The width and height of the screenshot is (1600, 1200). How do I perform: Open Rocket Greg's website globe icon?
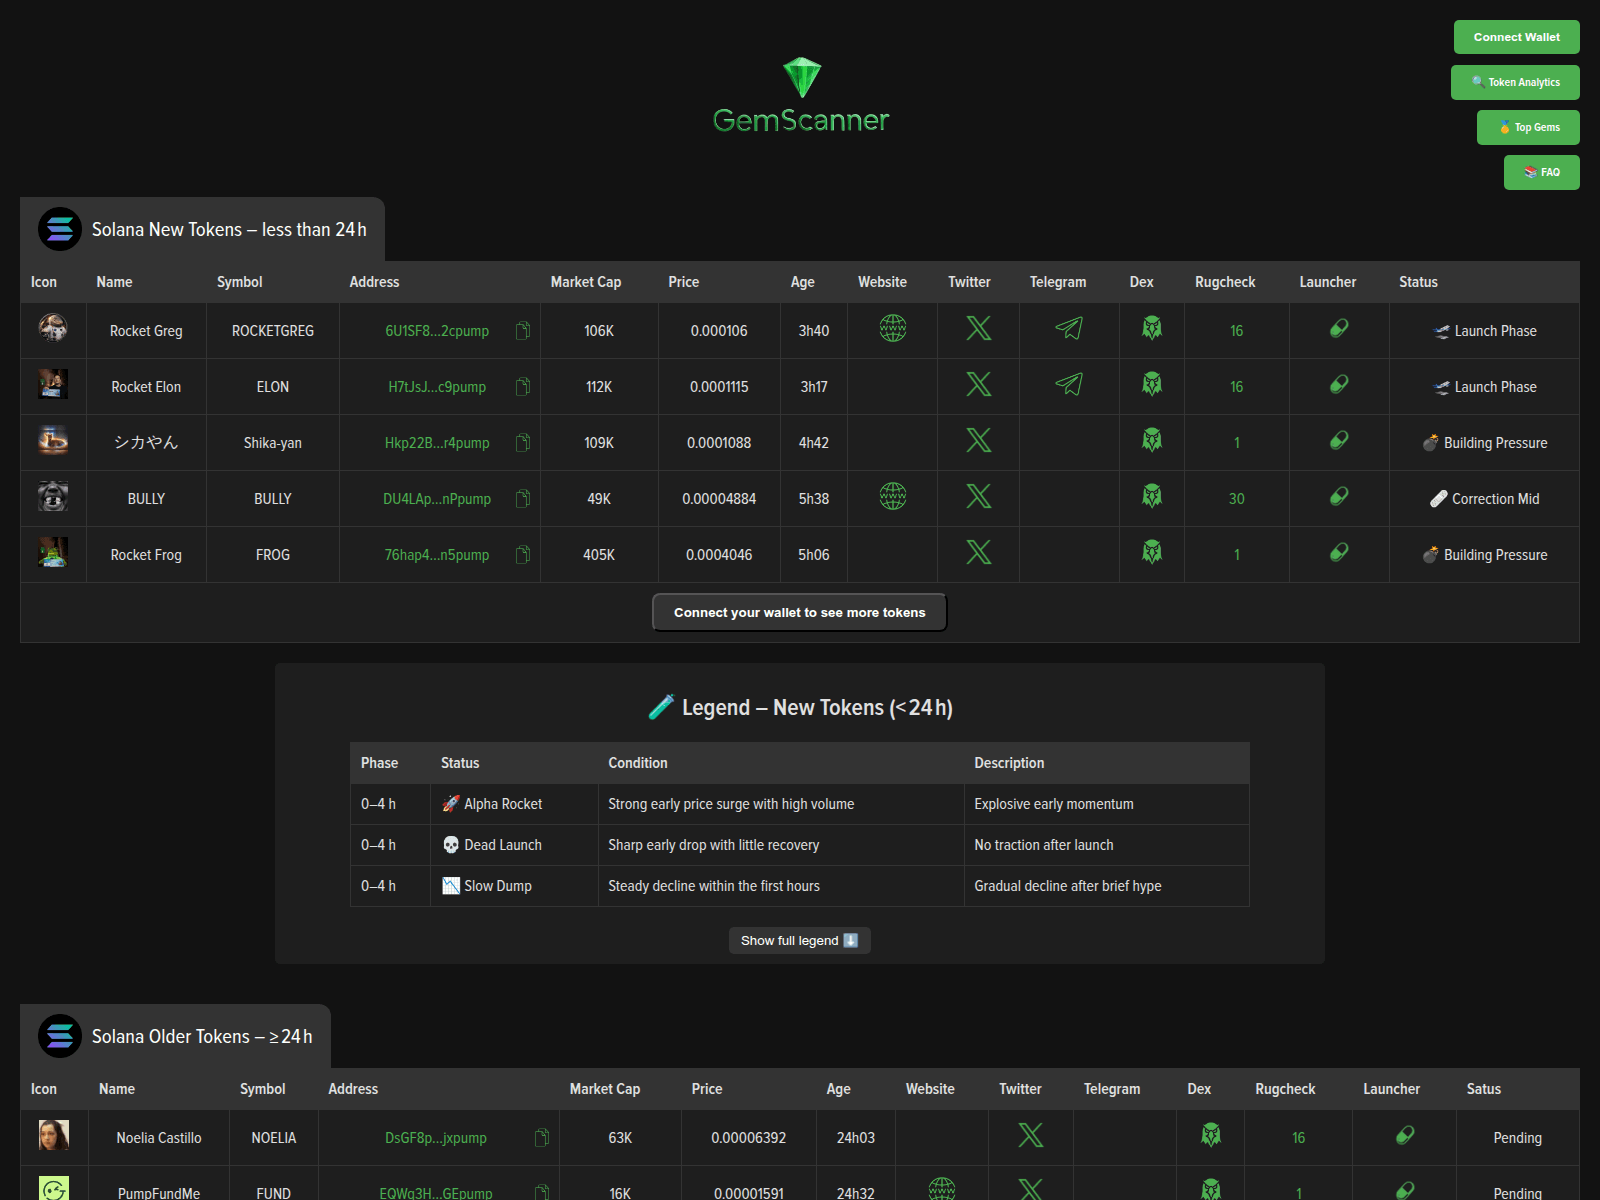[892, 328]
